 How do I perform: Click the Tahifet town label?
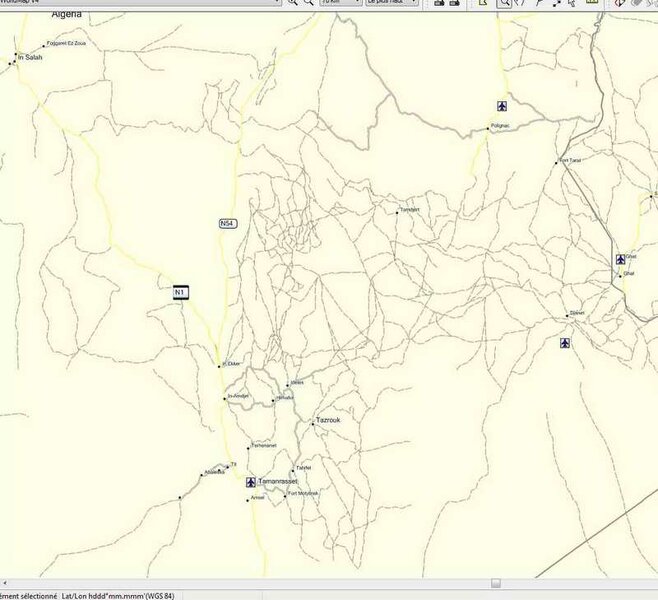point(304,468)
